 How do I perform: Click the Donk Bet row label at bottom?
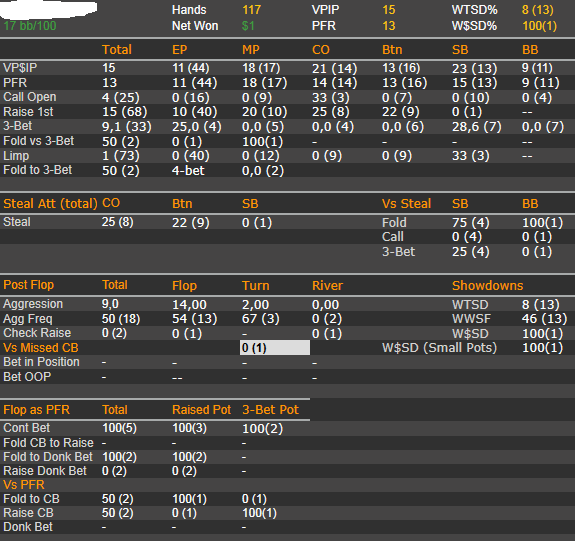click(28, 527)
